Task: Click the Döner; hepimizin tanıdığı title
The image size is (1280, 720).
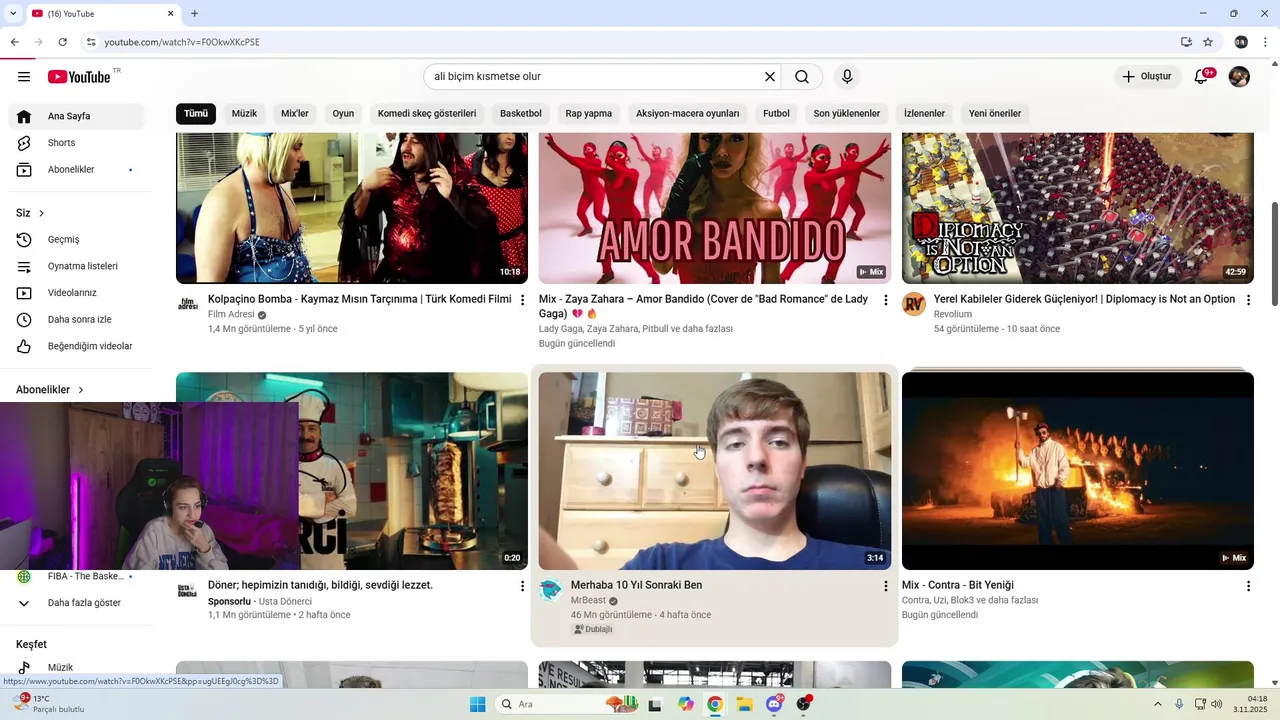Action: tap(320, 585)
